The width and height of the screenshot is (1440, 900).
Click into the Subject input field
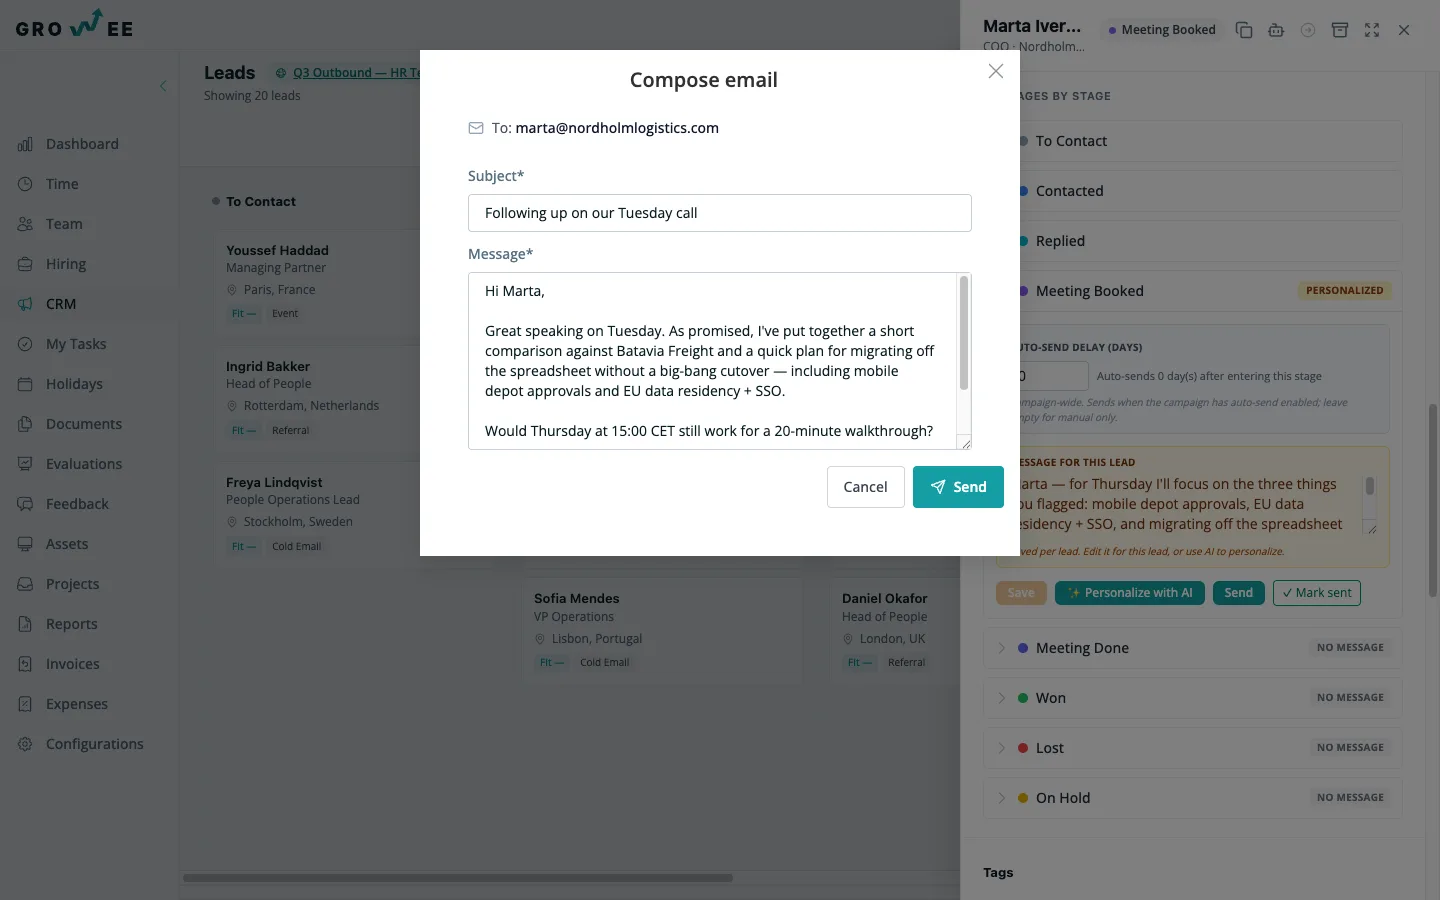click(720, 213)
